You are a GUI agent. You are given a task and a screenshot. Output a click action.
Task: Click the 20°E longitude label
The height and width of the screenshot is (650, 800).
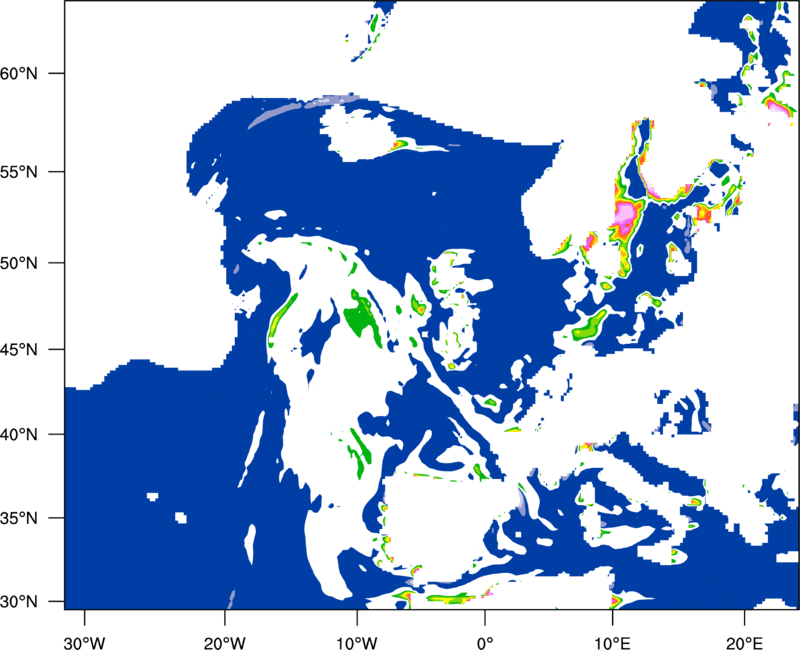(744, 643)
